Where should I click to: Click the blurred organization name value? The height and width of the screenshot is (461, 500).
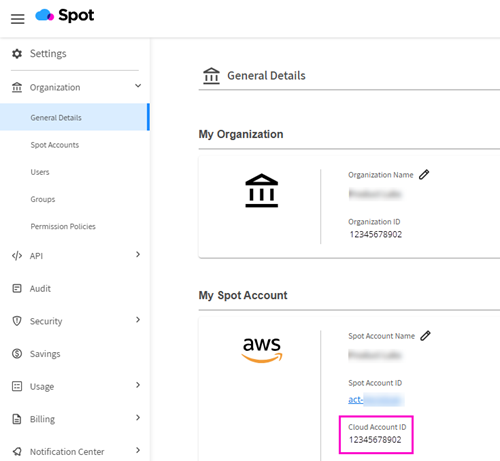[375, 194]
